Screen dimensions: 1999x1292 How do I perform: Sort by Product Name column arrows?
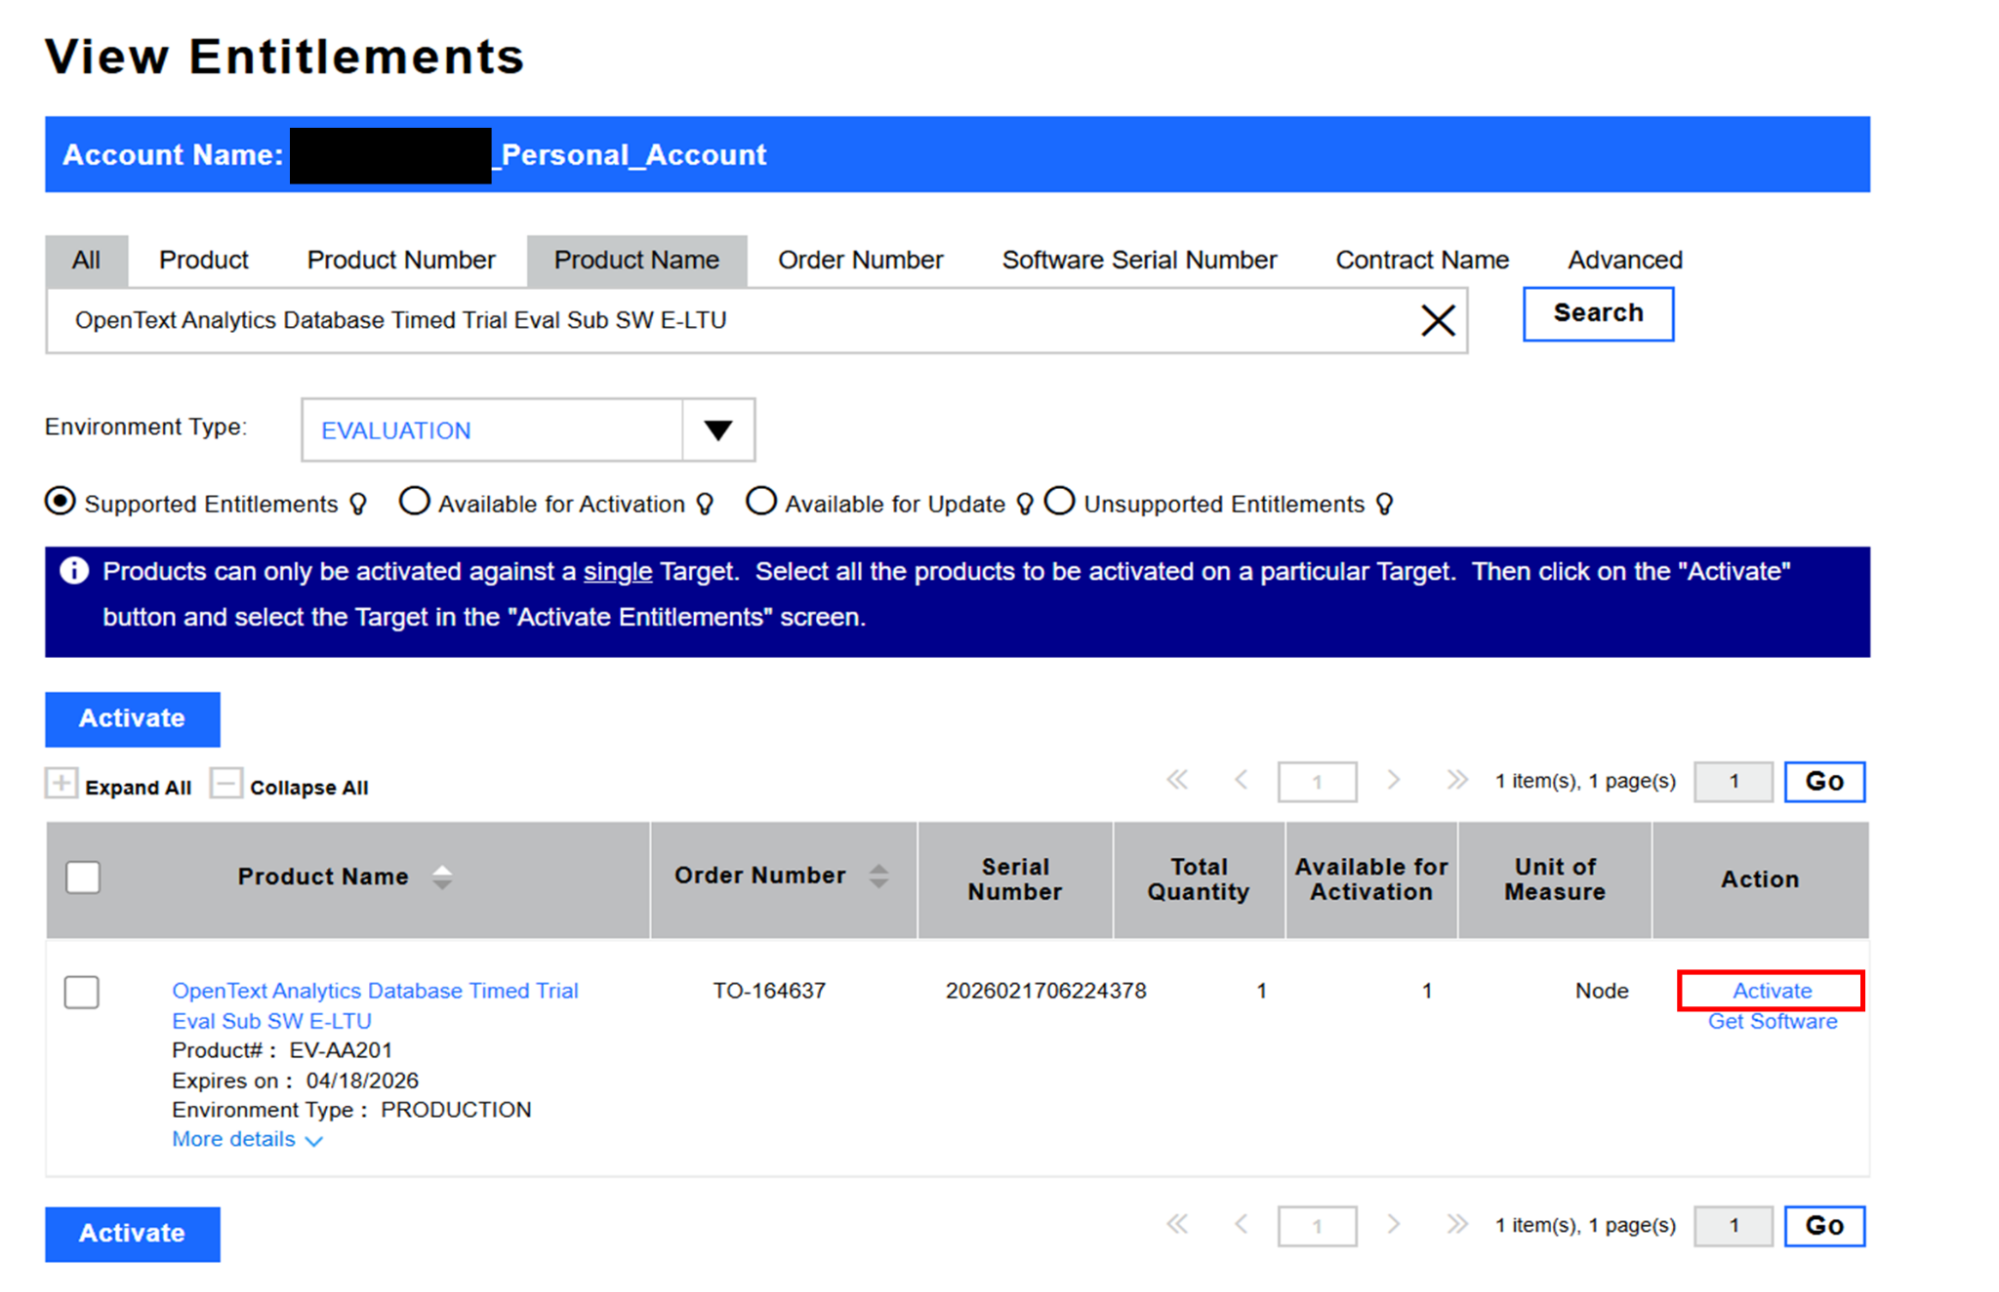[x=442, y=877]
